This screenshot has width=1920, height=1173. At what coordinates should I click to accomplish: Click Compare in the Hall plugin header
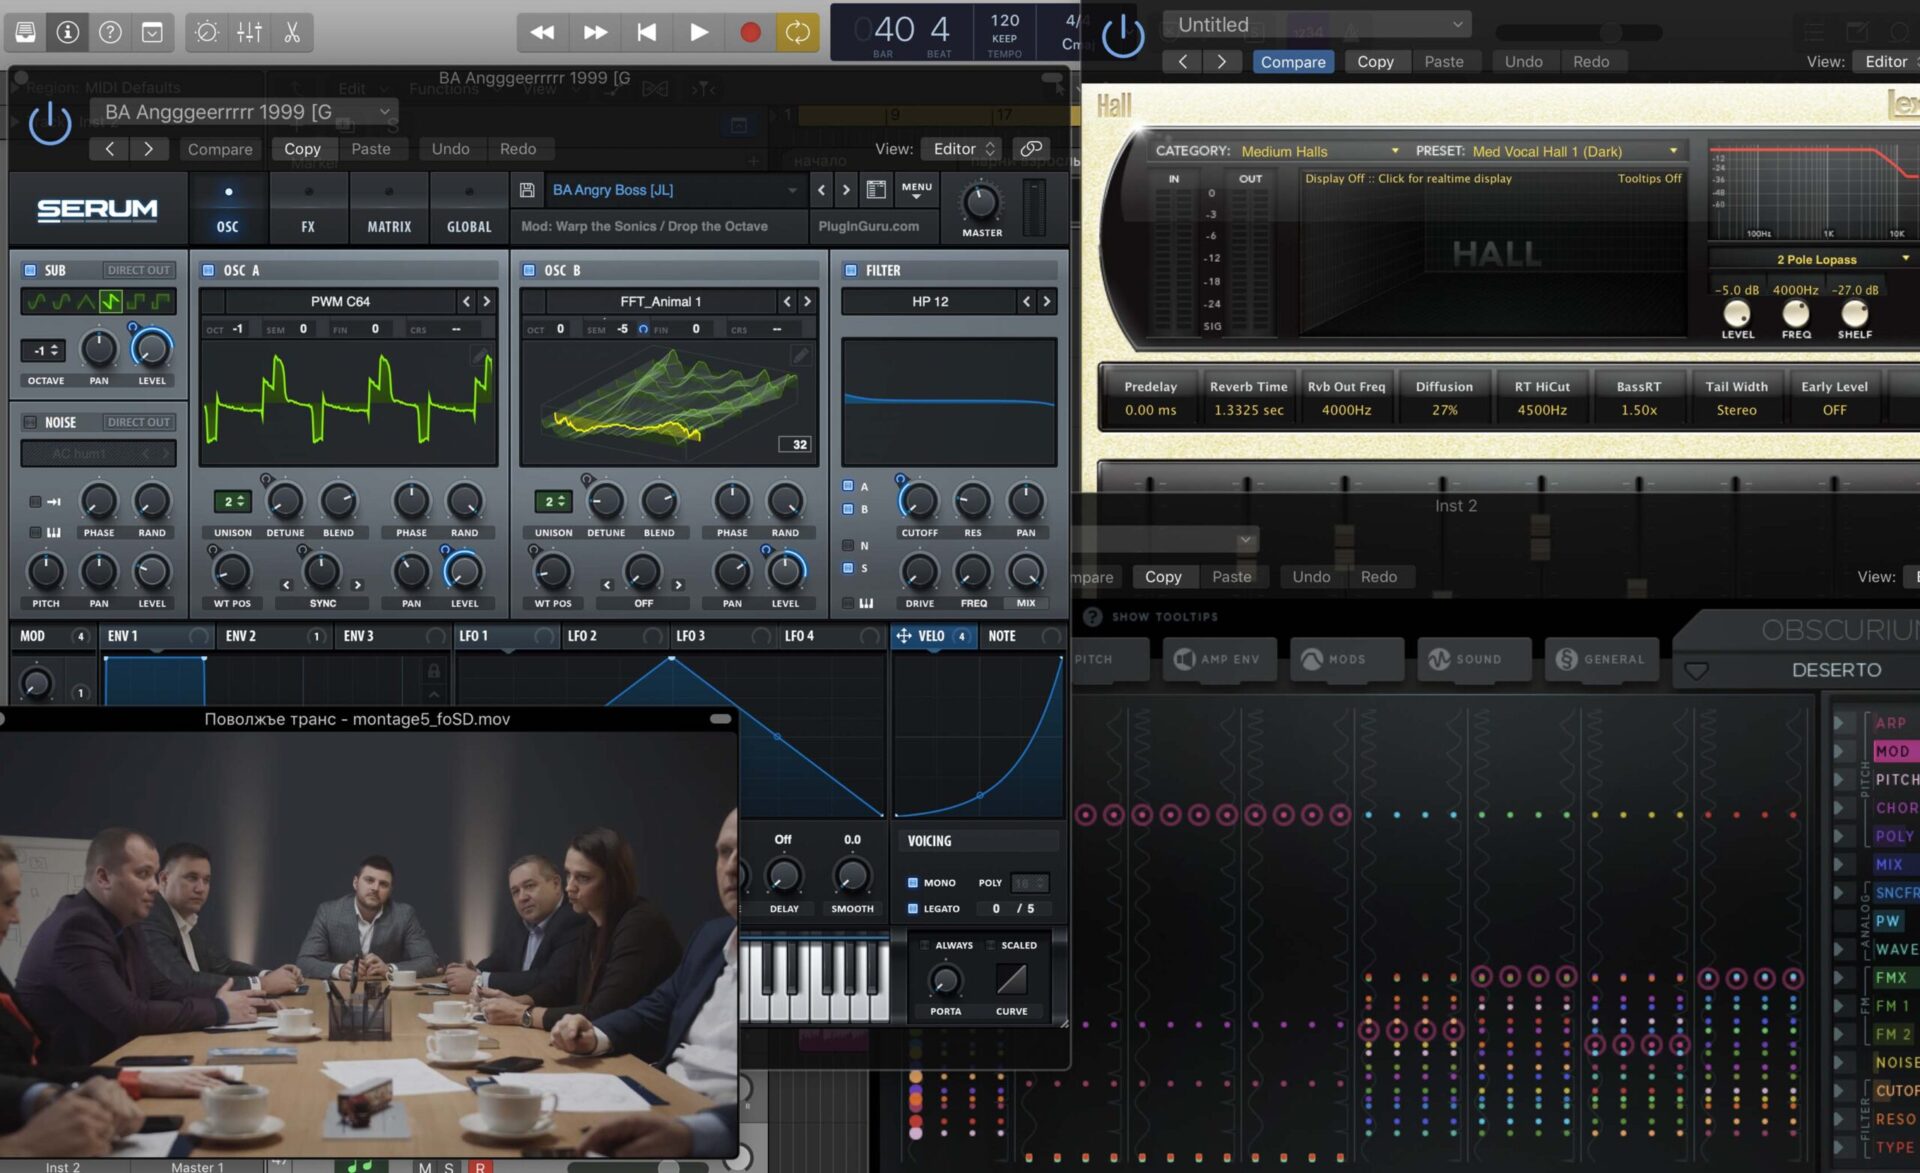[1292, 62]
